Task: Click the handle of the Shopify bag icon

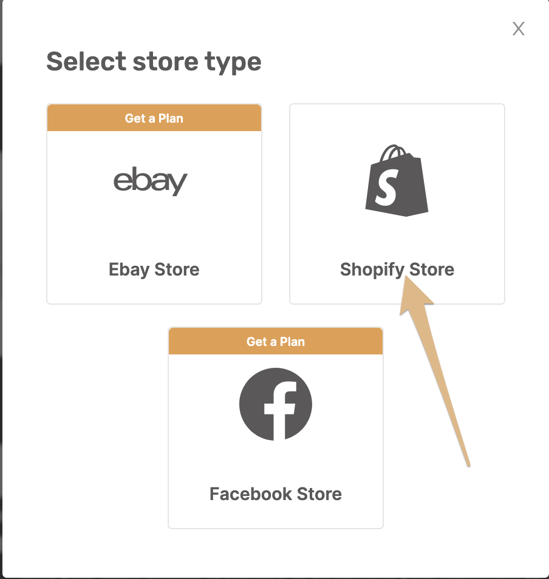Action: point(393,152)
